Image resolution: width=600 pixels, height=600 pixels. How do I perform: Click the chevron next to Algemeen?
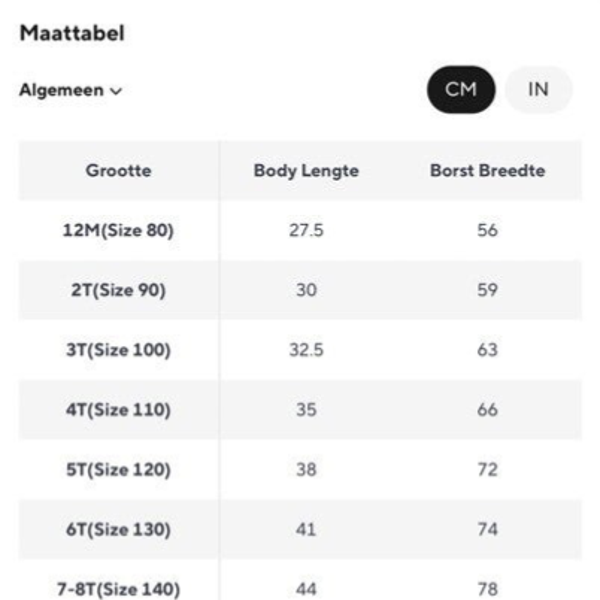(x=116, y=92)
